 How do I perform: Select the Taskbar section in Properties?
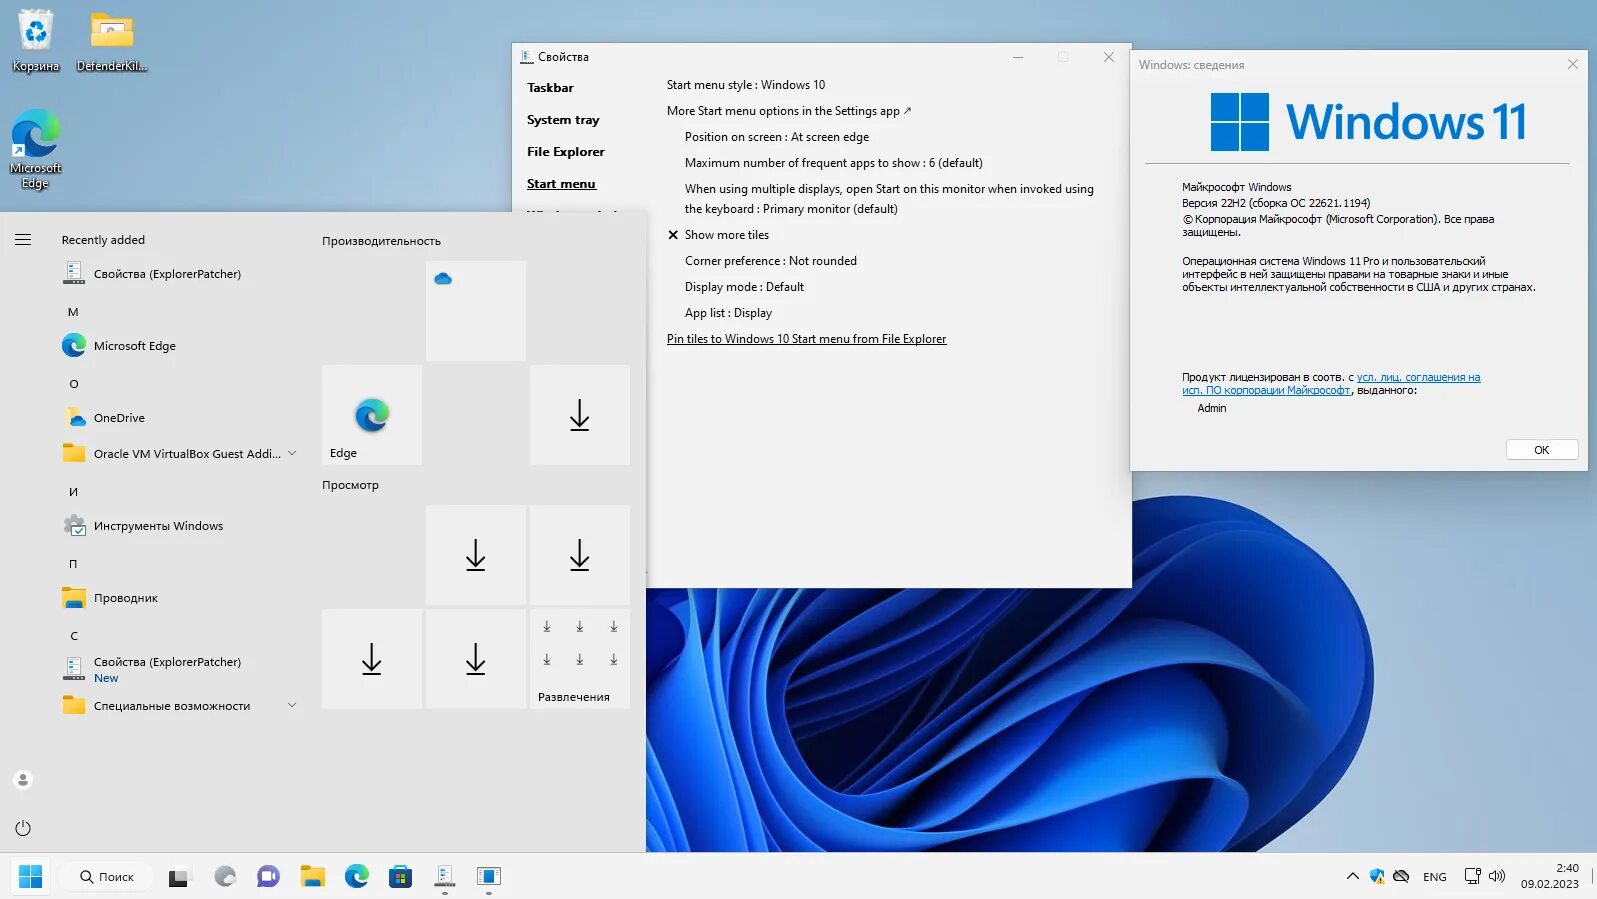click(x=550, y=88)
